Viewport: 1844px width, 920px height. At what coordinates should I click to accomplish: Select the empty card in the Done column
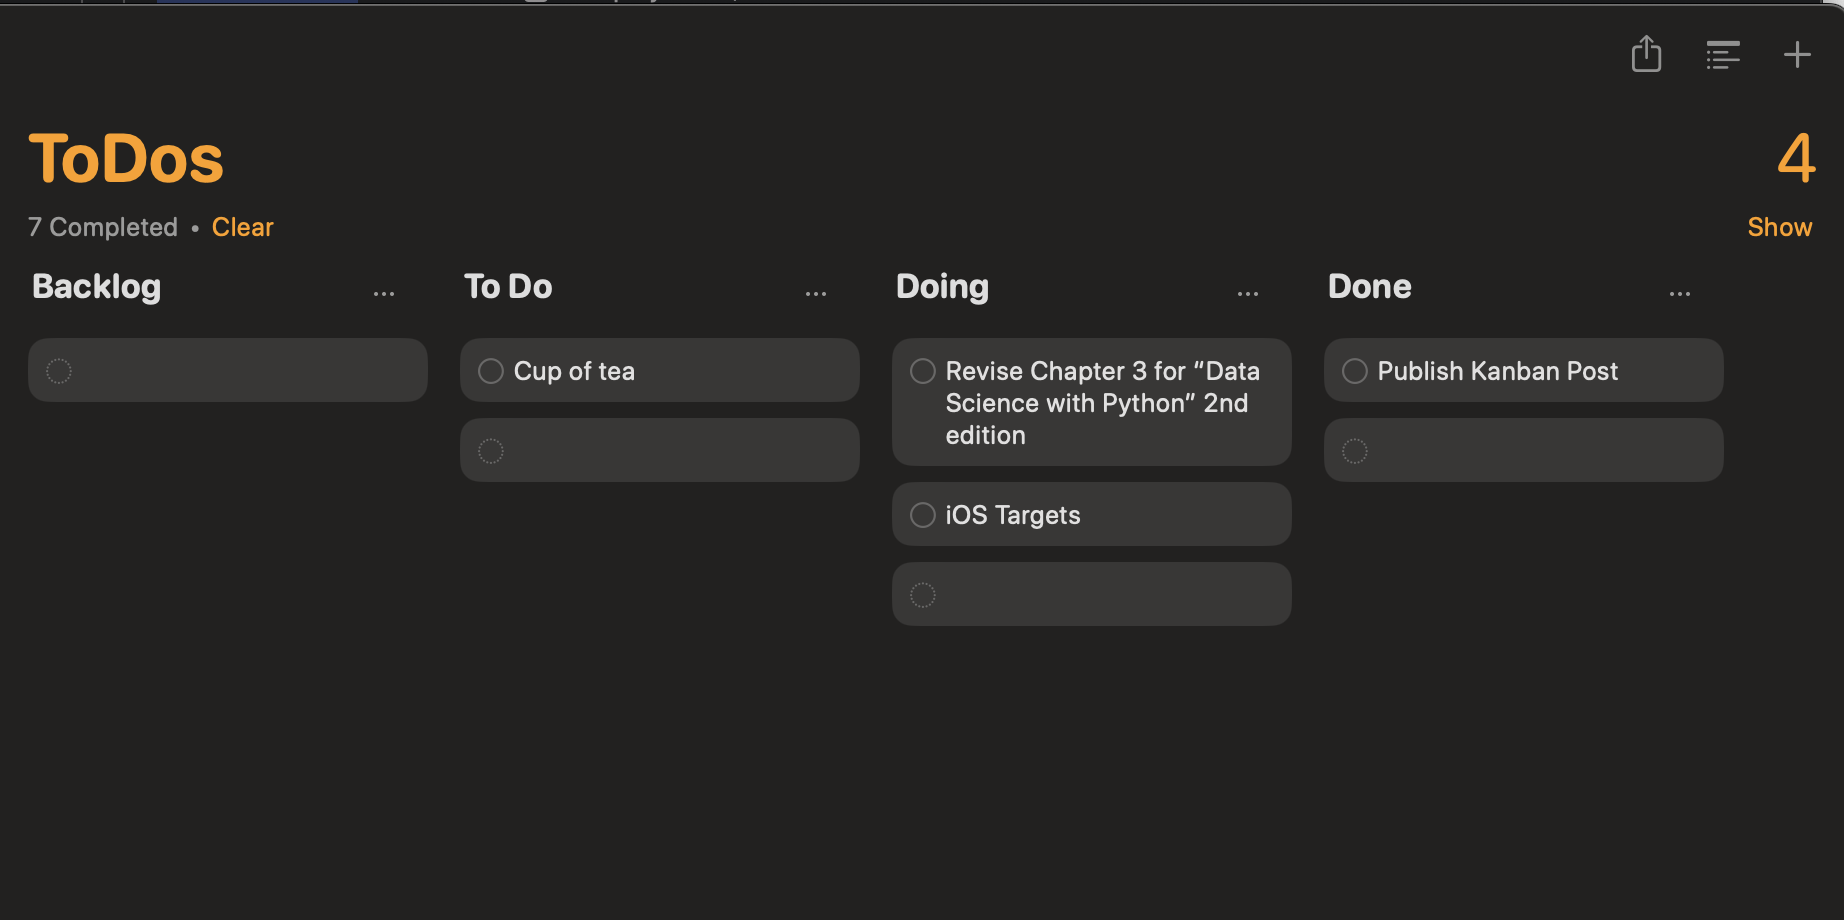click(1522, 450)
